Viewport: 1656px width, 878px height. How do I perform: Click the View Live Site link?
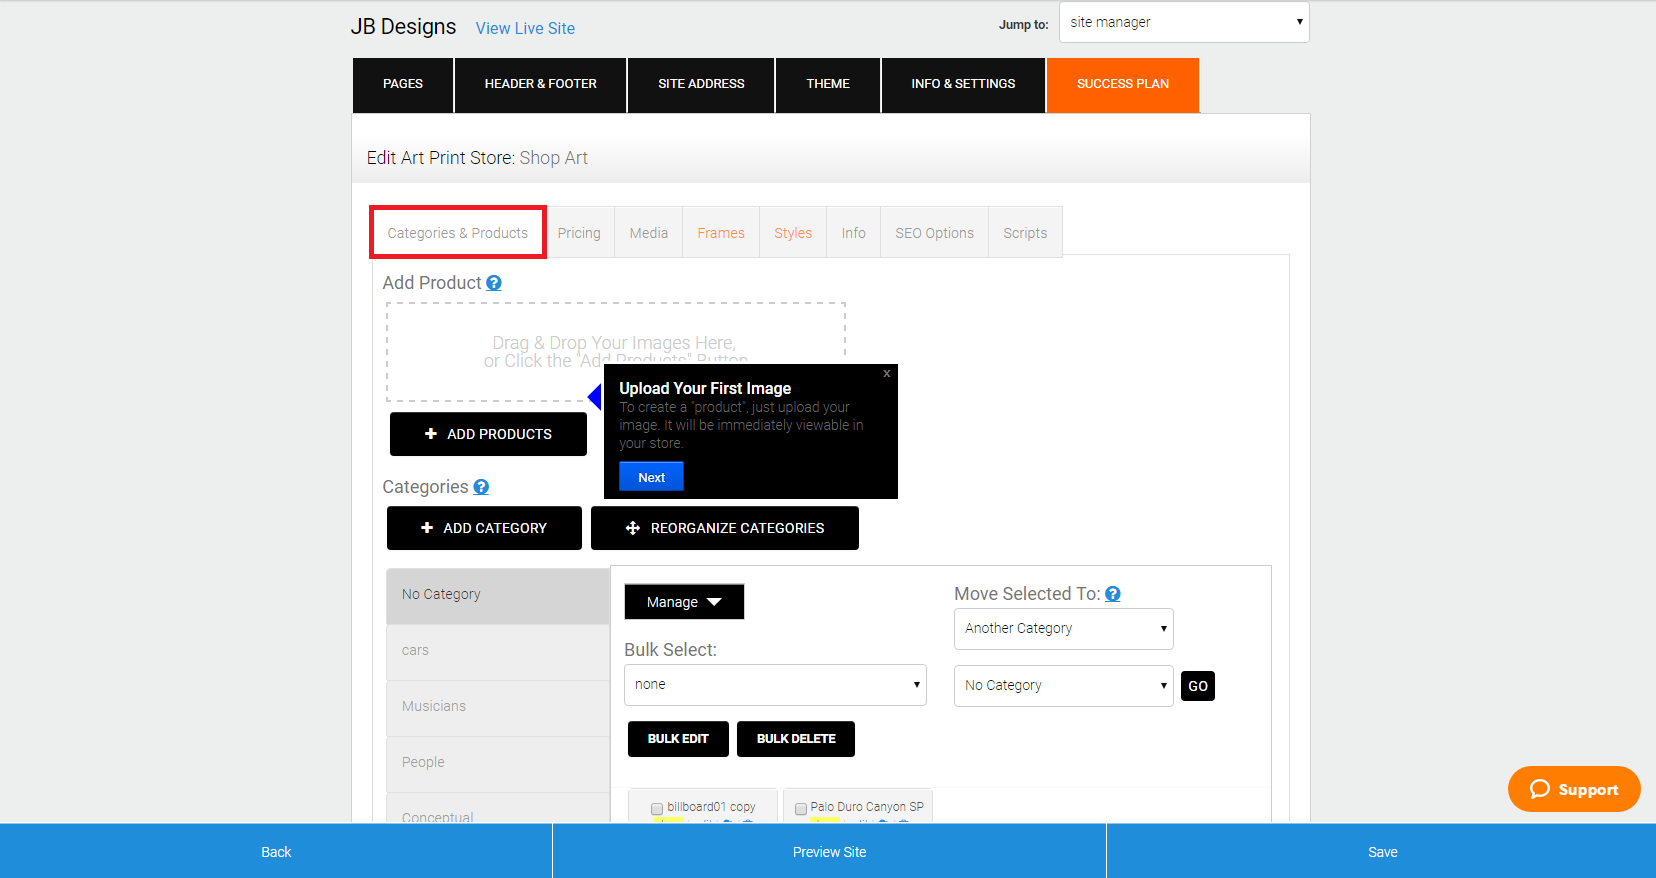(525, 28)
